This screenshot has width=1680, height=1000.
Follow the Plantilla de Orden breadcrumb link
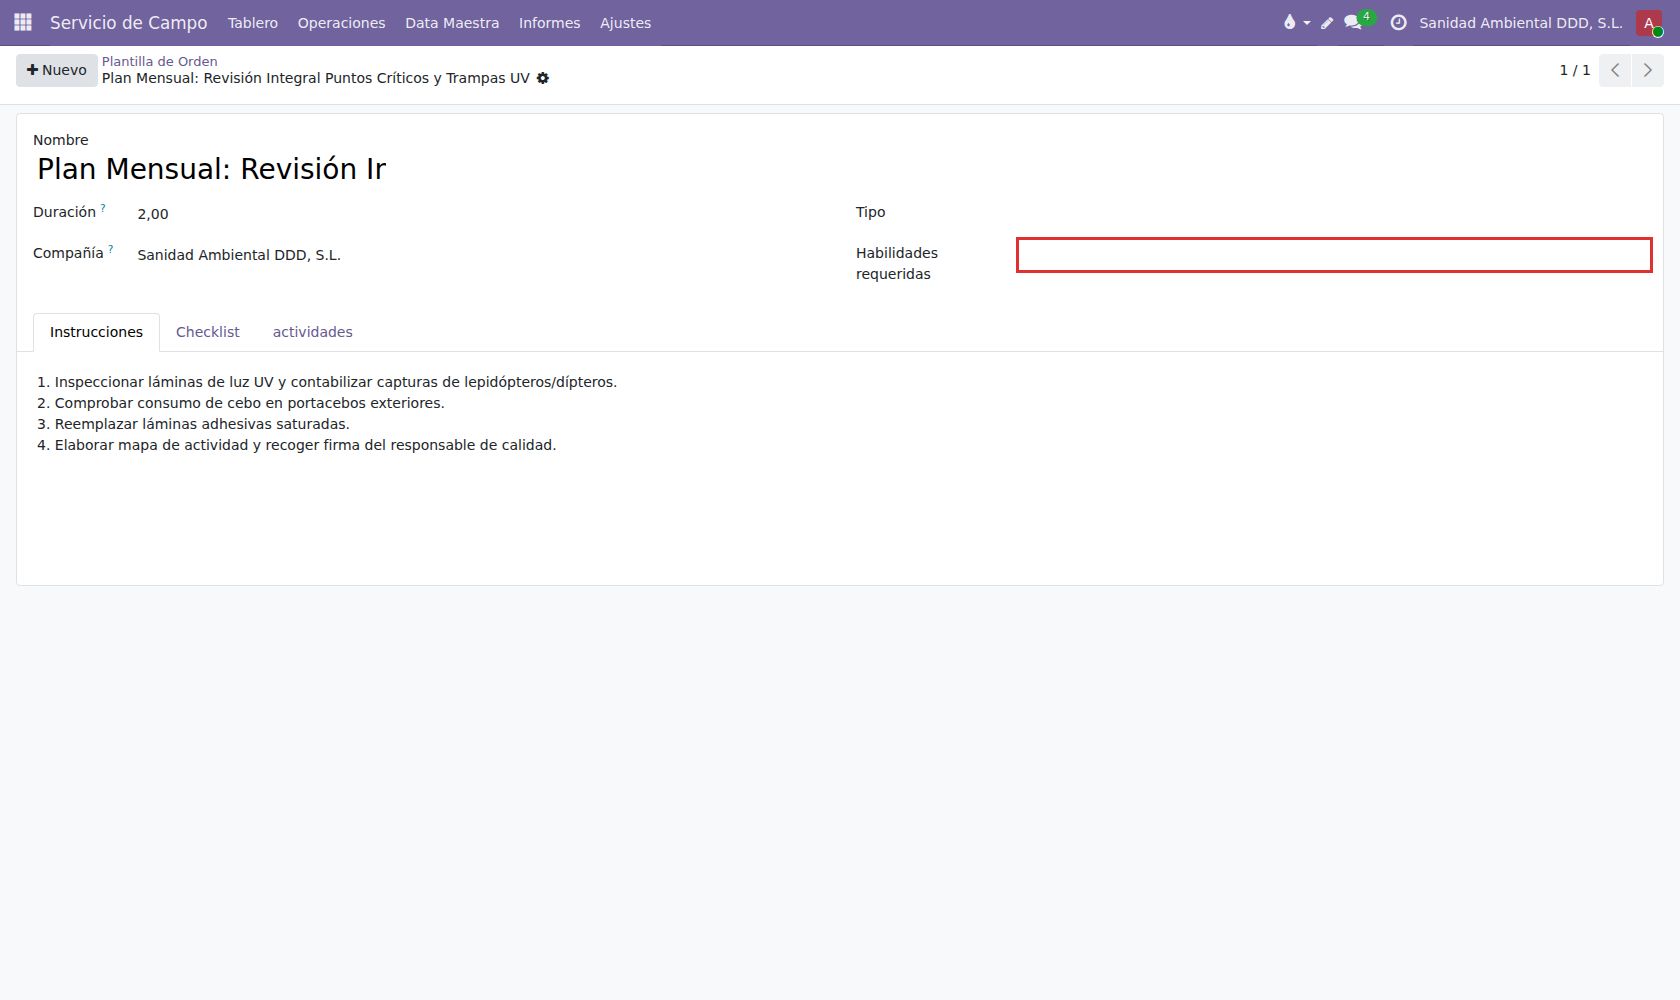pyautogui.click(x=160, y=61)
